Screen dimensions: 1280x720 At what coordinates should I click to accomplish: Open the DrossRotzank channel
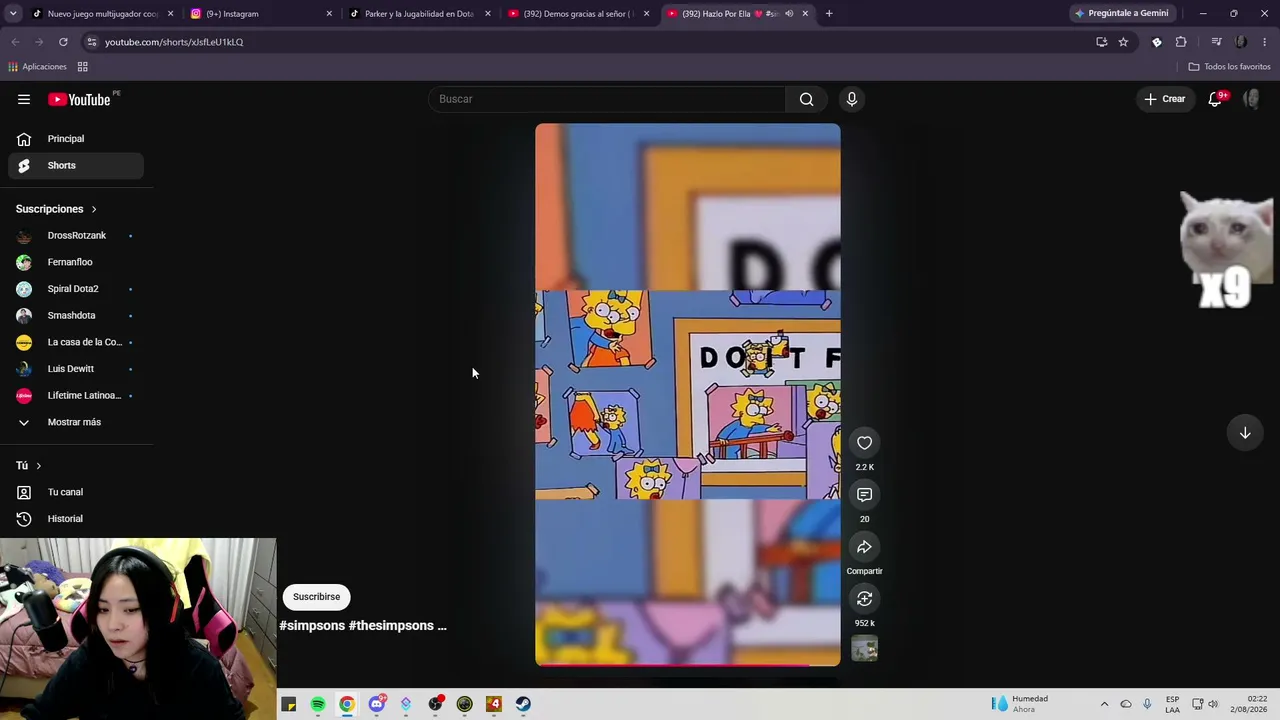(x=75, y=236)
